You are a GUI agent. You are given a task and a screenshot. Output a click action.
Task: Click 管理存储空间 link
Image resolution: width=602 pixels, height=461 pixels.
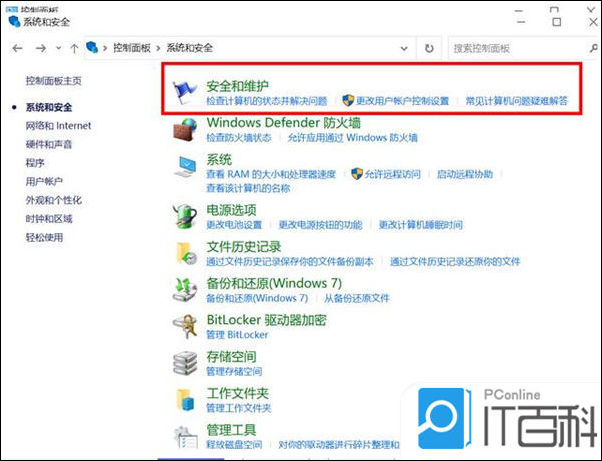[x=234, y=371]
